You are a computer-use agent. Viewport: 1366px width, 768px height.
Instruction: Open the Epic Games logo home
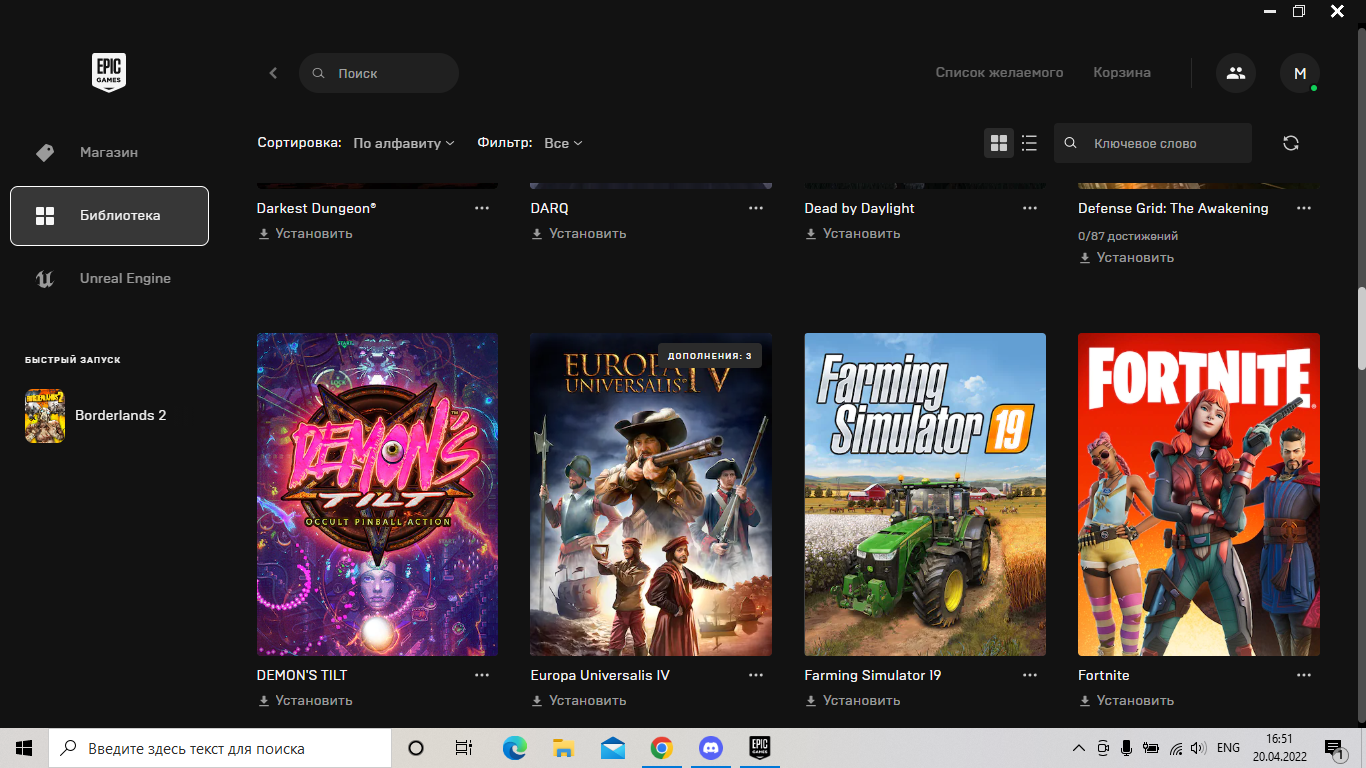click(x=109, y=73)
